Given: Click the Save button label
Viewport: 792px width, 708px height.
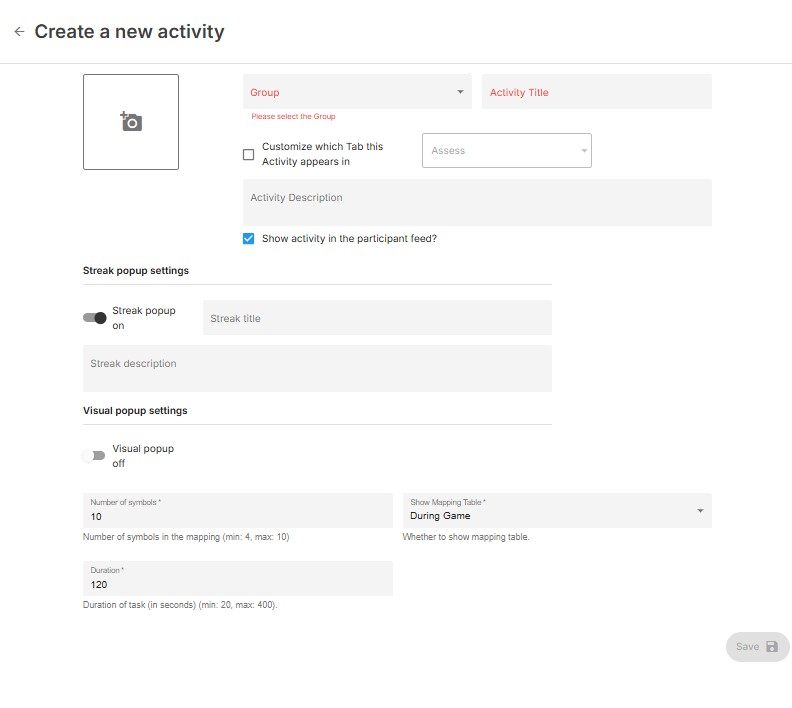Looking at the screenshot, I should click(747, 647).
